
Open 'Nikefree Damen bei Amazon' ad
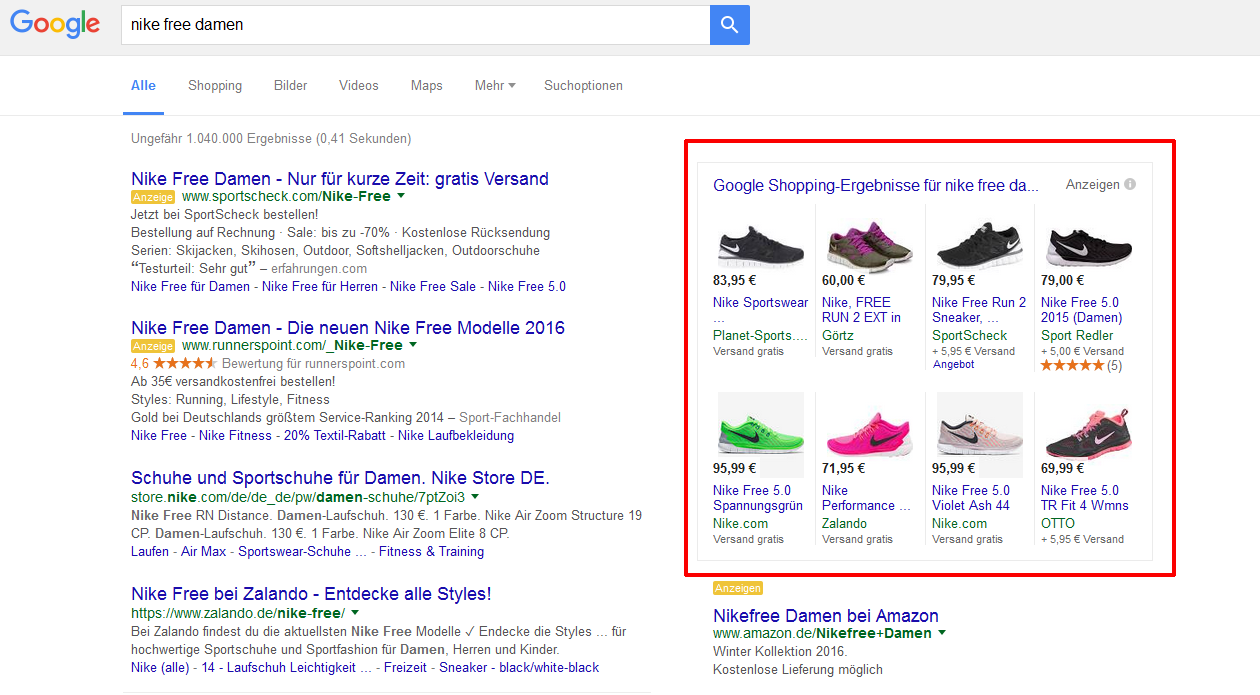[x=826, y=616]
